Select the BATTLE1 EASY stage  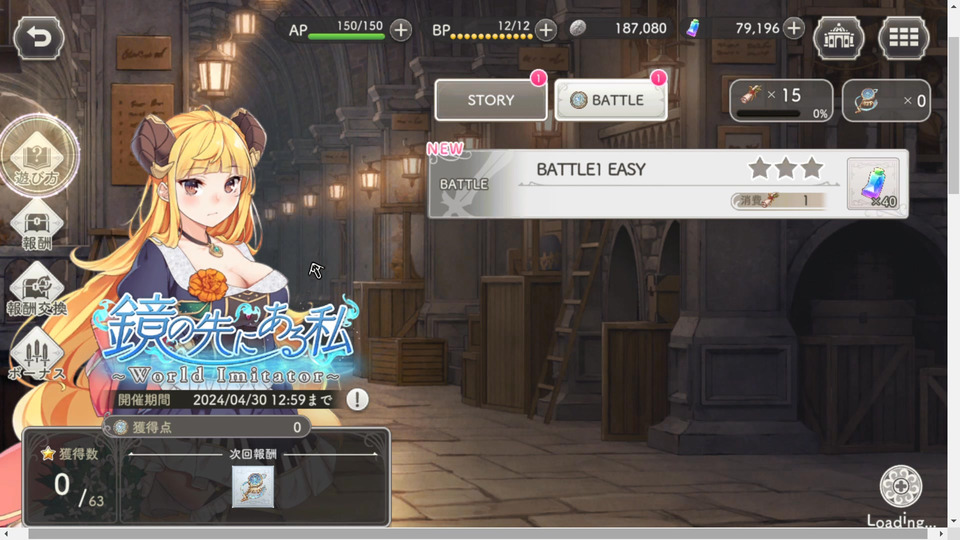click(668, 184)
